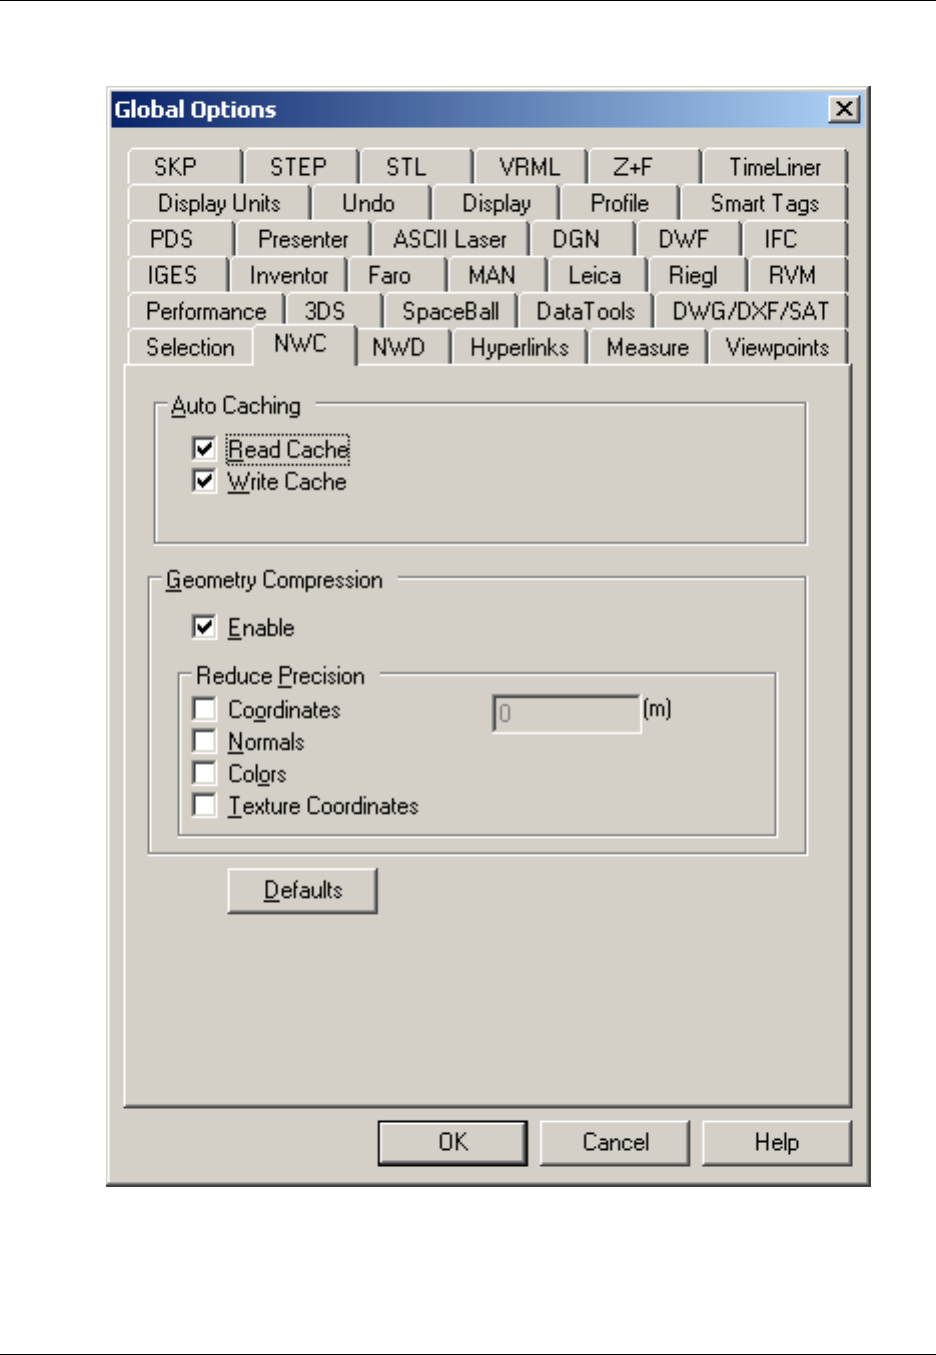Open the DWF tab

(688, 239)
